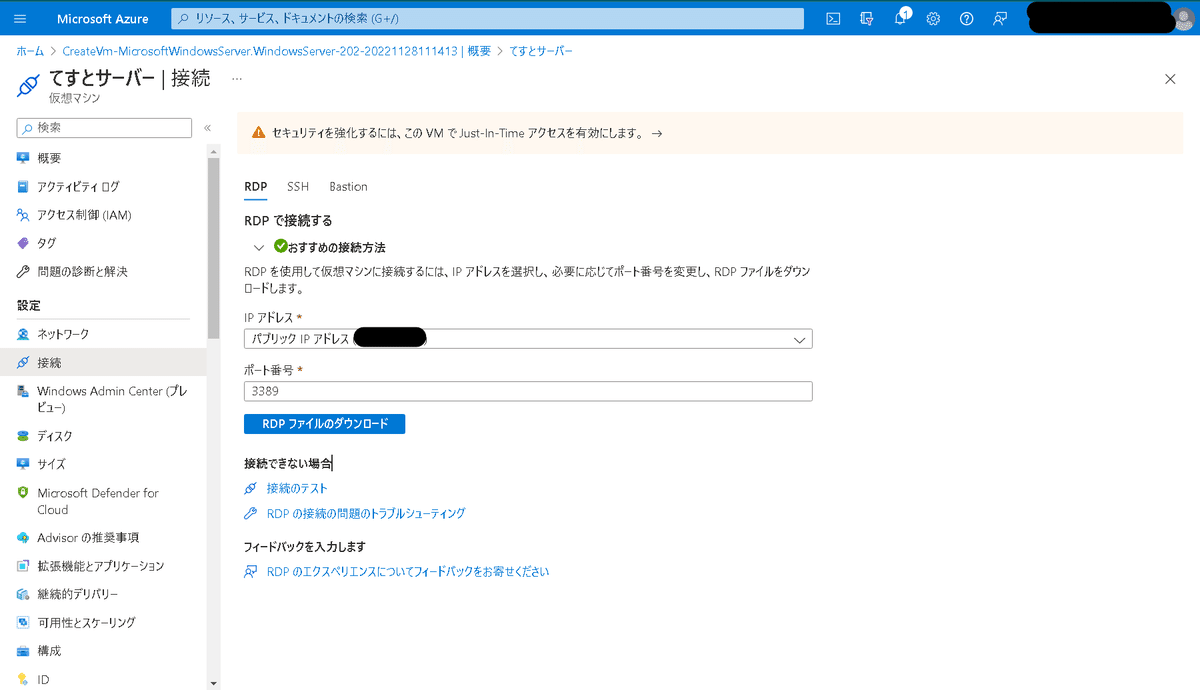Open the CreateVm deployment 概要 breadcrumb
This screenshot has height=690, width=1200.
[x=276, y=50]
